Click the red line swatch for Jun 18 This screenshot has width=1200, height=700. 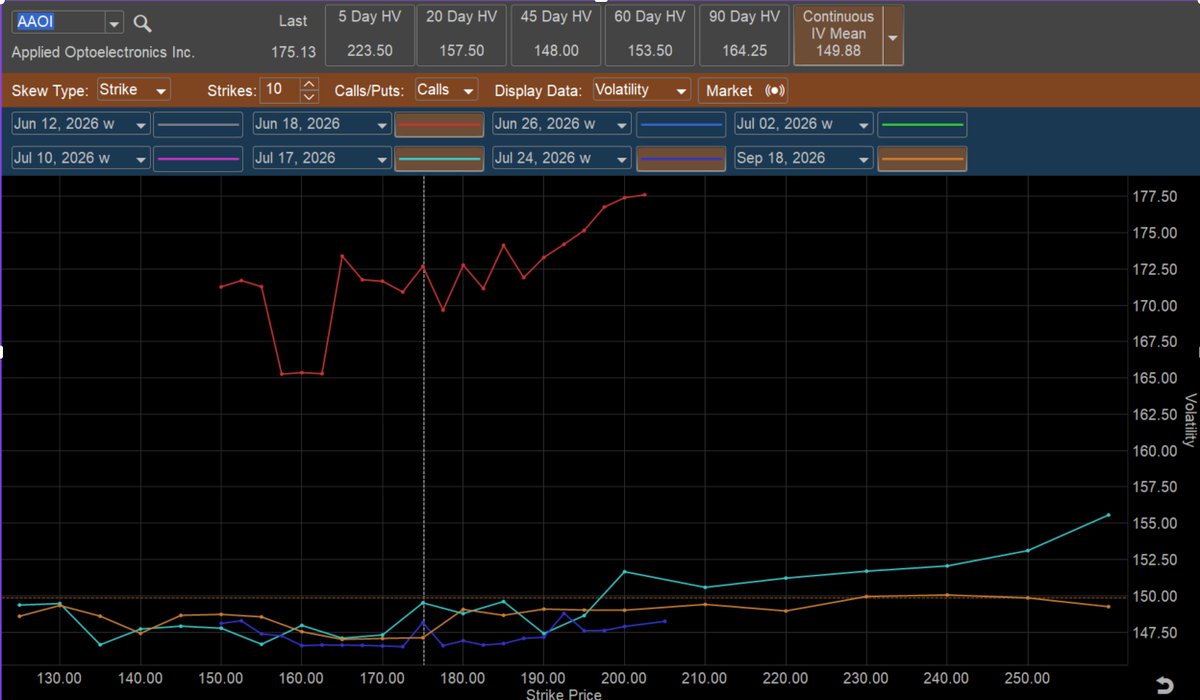click(440, 124)
